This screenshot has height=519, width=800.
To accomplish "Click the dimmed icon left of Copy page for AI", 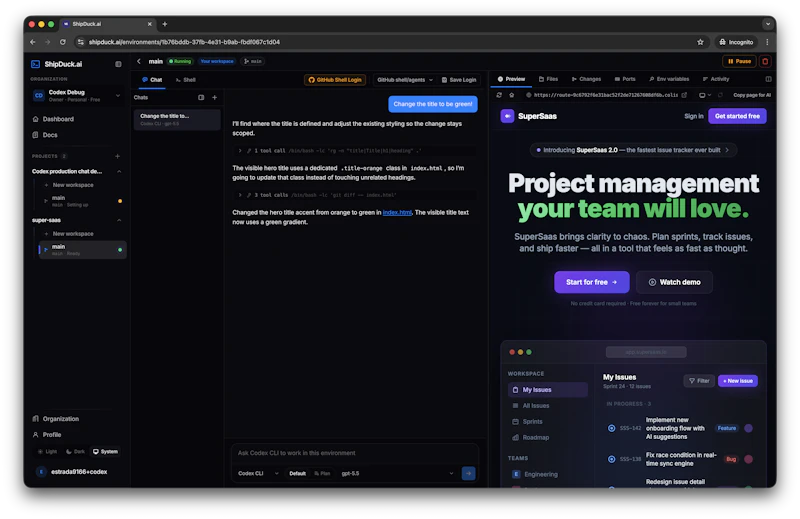I will pyautogui.click(x=720, y=95).
